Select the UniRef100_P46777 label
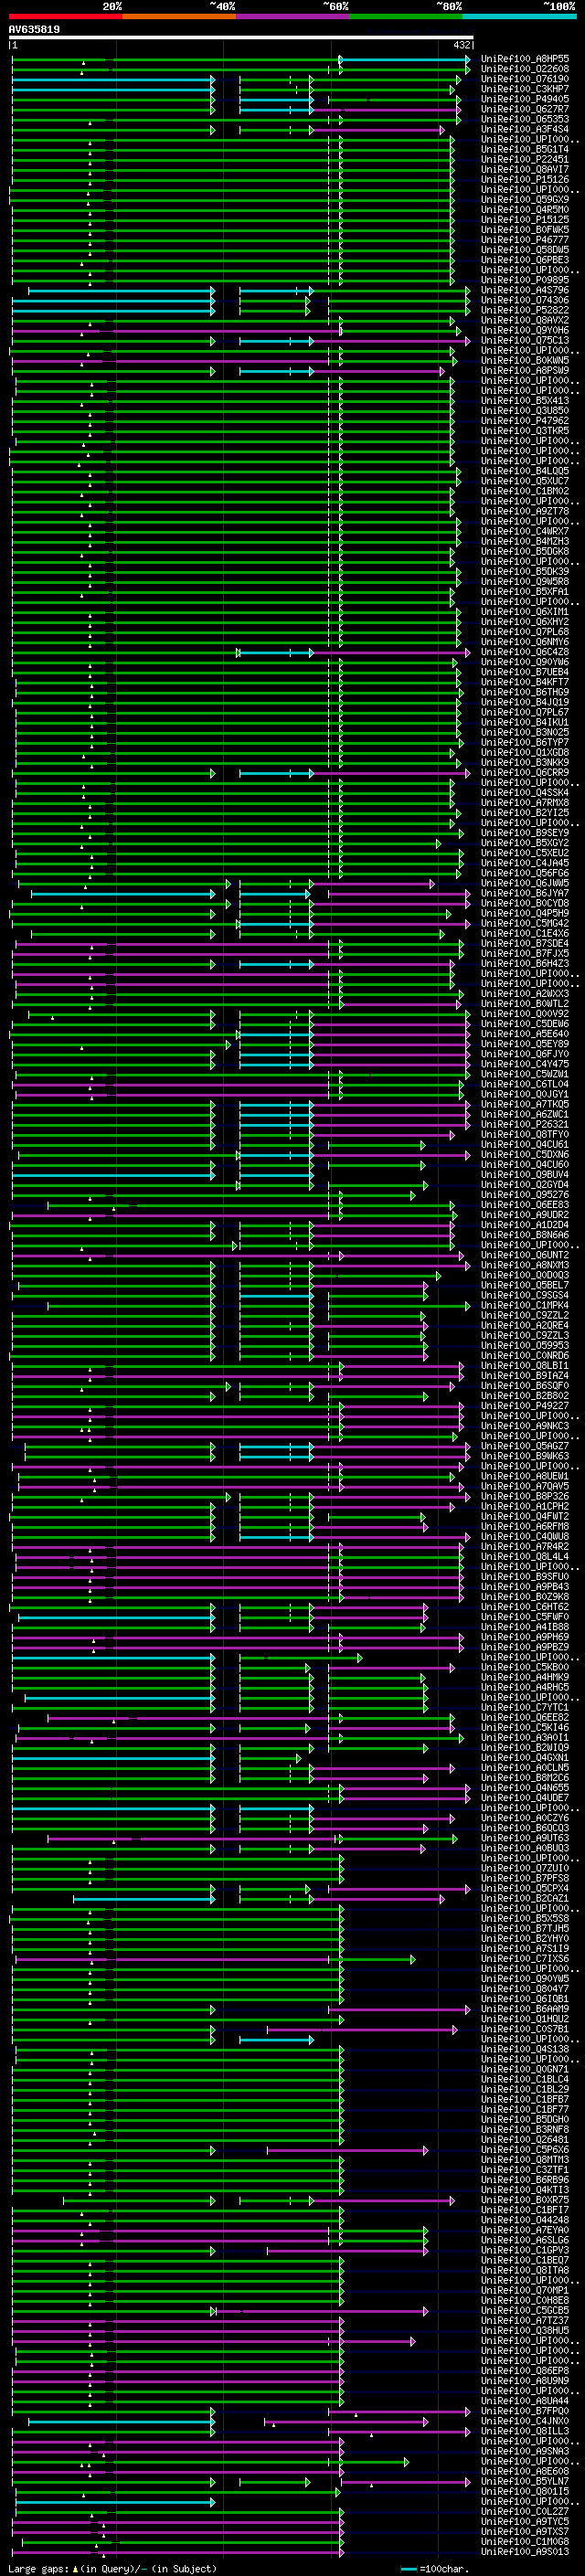This screenshot has width=585, height=2576. (x=525, y=240)
